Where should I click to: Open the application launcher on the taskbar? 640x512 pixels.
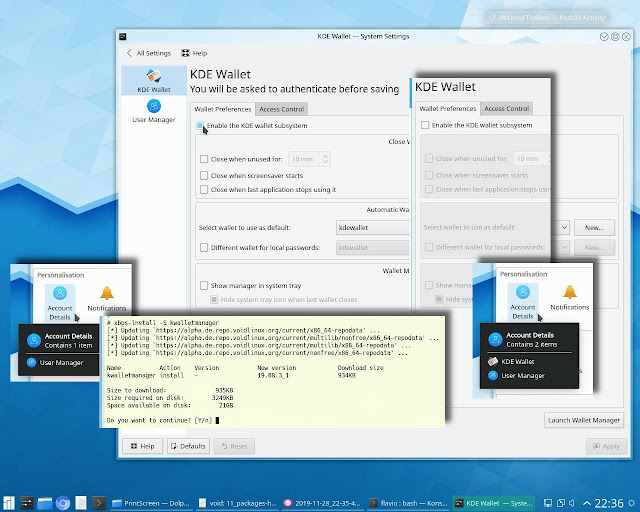(9, 503)
